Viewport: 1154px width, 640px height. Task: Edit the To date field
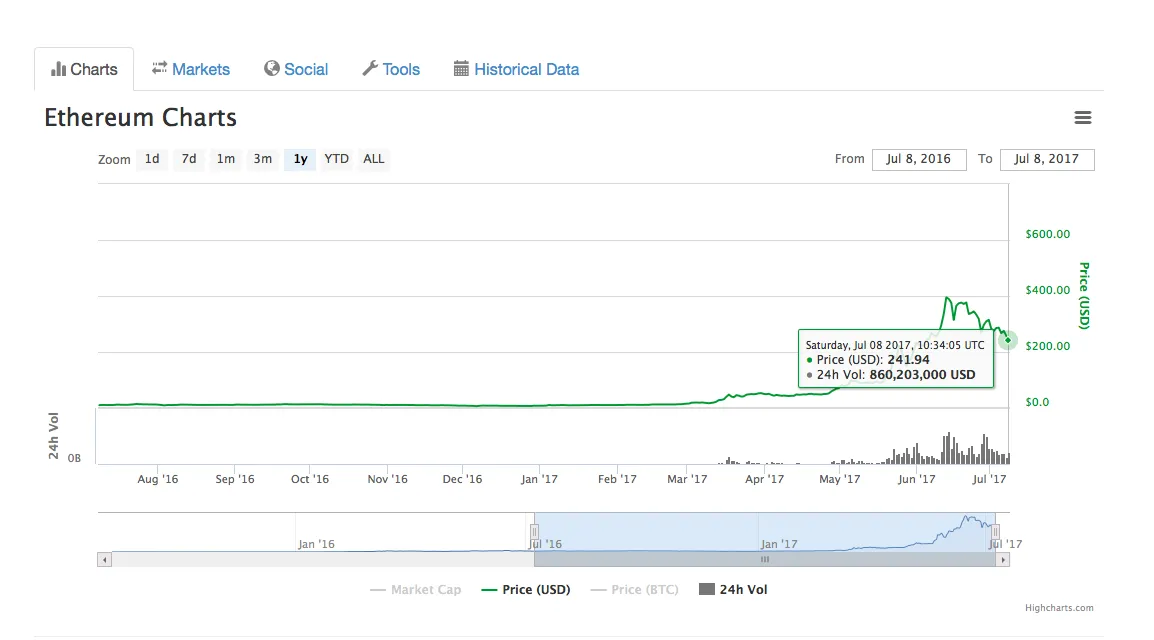click(1047, 159)
